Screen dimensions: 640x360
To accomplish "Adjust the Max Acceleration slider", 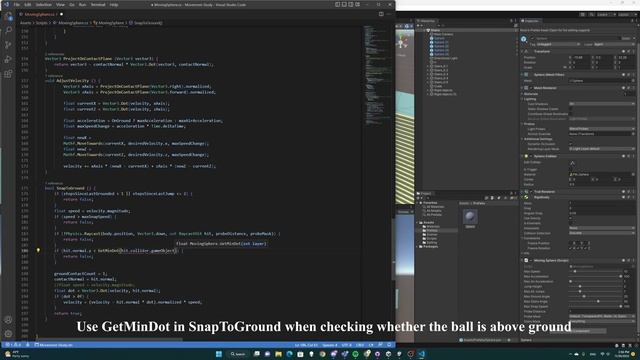I will [x=595, y=276].
